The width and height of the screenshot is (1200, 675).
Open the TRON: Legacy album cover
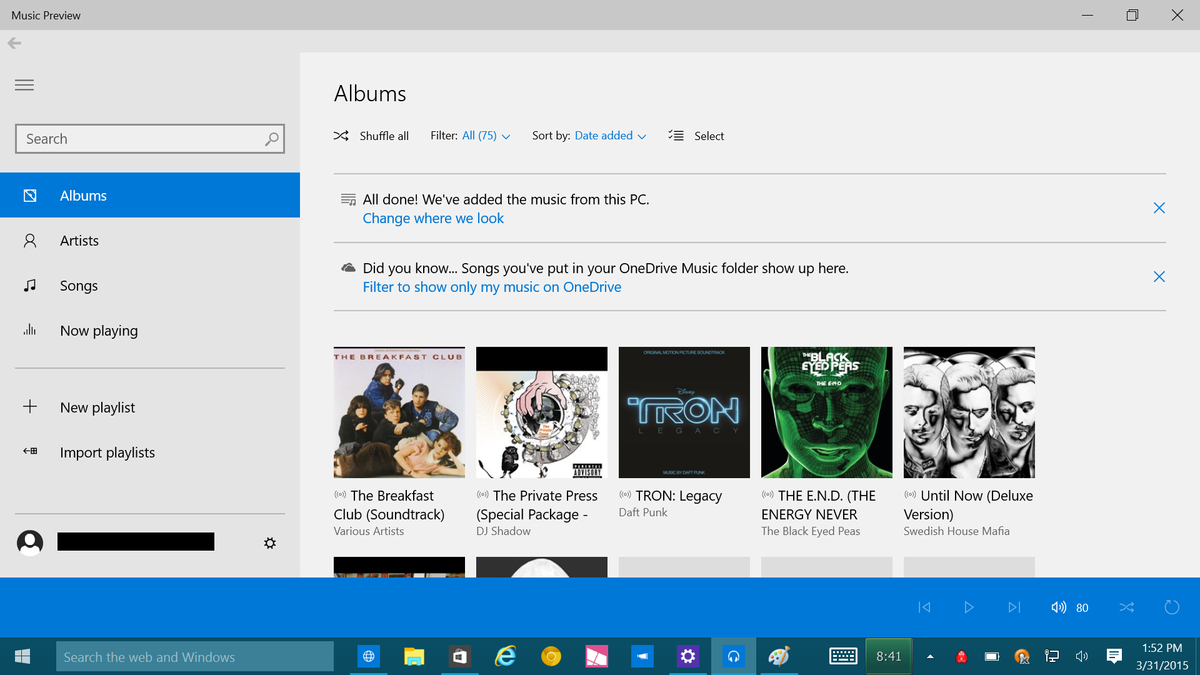[x=683, y=412]
